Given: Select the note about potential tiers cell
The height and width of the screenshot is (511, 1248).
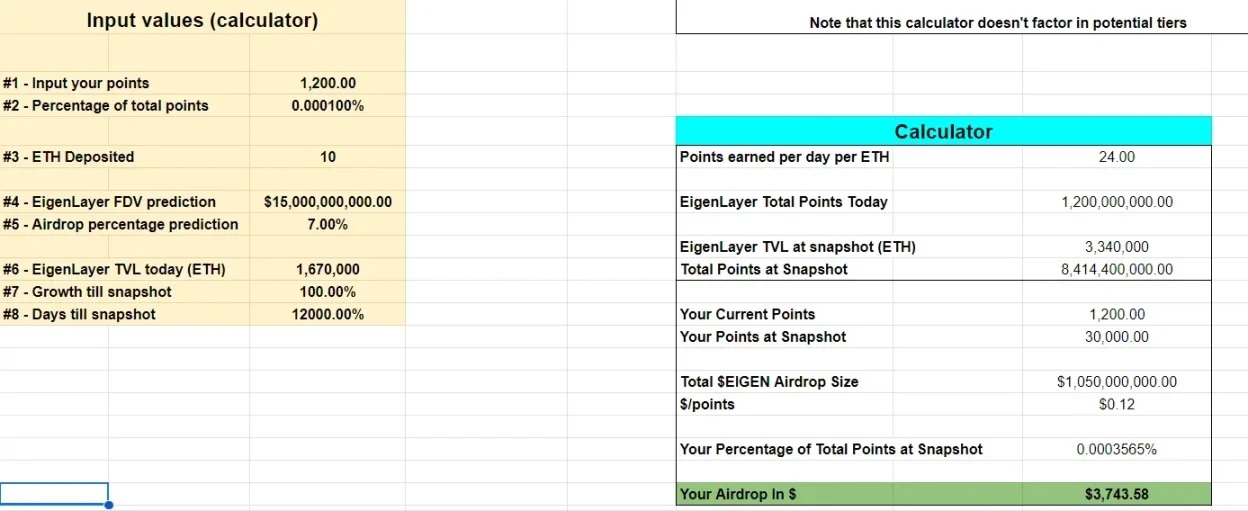Looking at the screenshot, I should coord(997,22).
